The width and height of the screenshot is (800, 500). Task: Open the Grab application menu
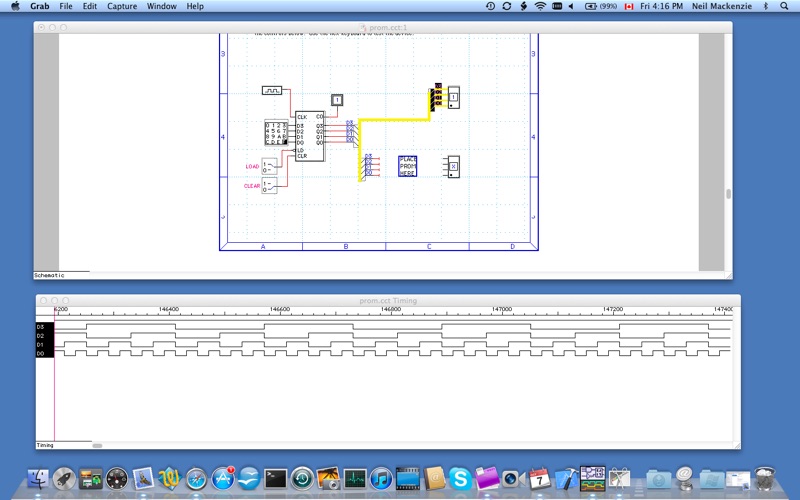(x=40, y=6)
